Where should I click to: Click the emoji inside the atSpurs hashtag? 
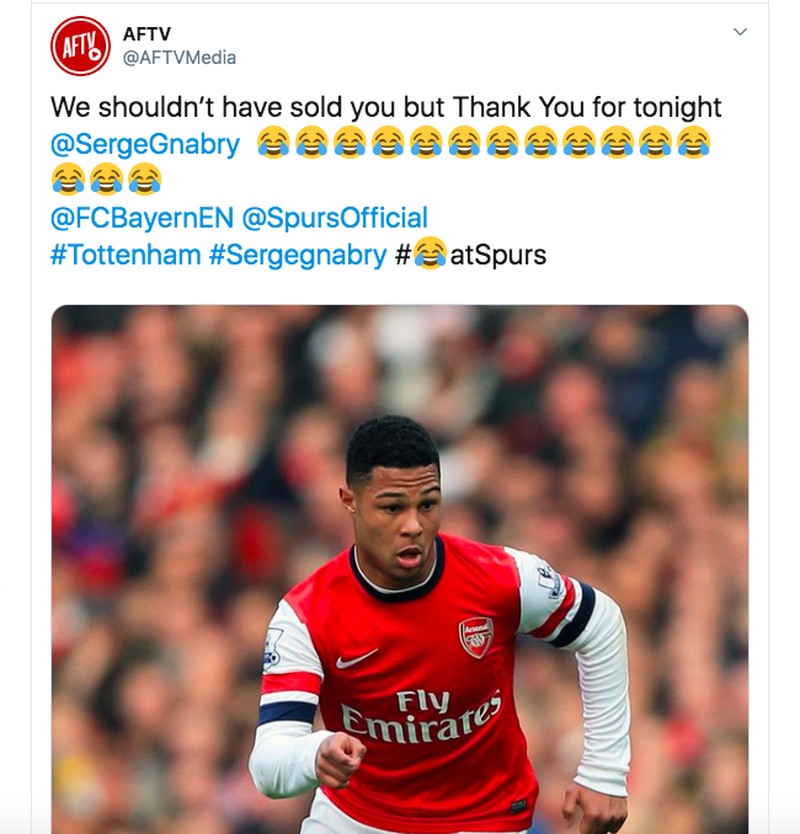430,254
